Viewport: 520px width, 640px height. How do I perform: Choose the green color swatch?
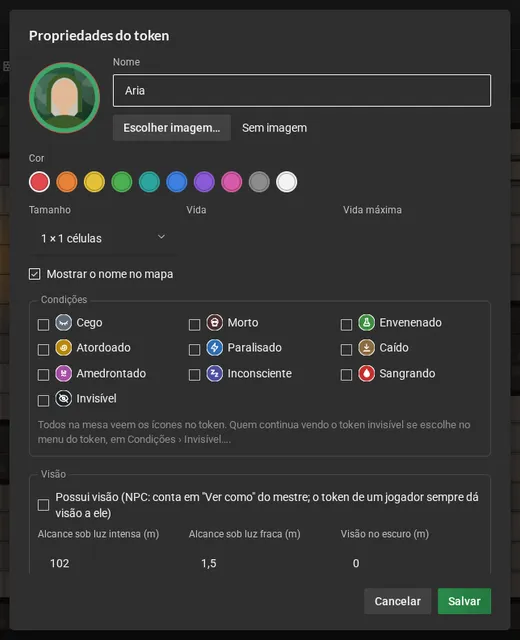click(x=122, y=182)
